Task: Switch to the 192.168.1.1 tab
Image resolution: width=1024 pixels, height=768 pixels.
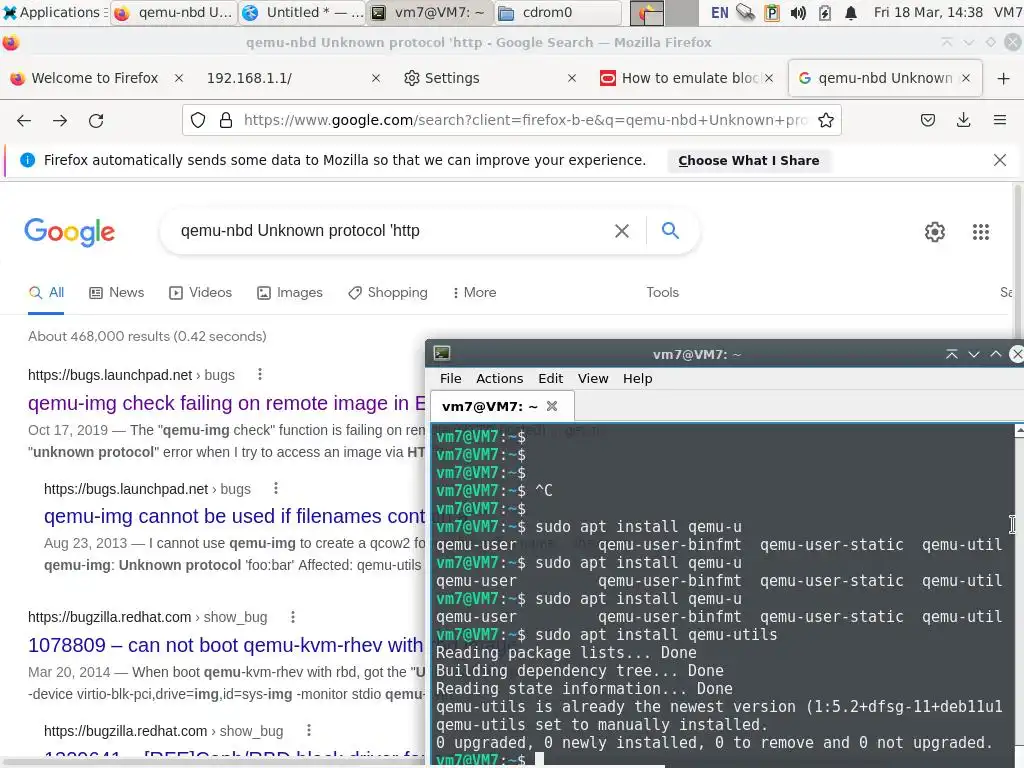Action: pos(249,78)
